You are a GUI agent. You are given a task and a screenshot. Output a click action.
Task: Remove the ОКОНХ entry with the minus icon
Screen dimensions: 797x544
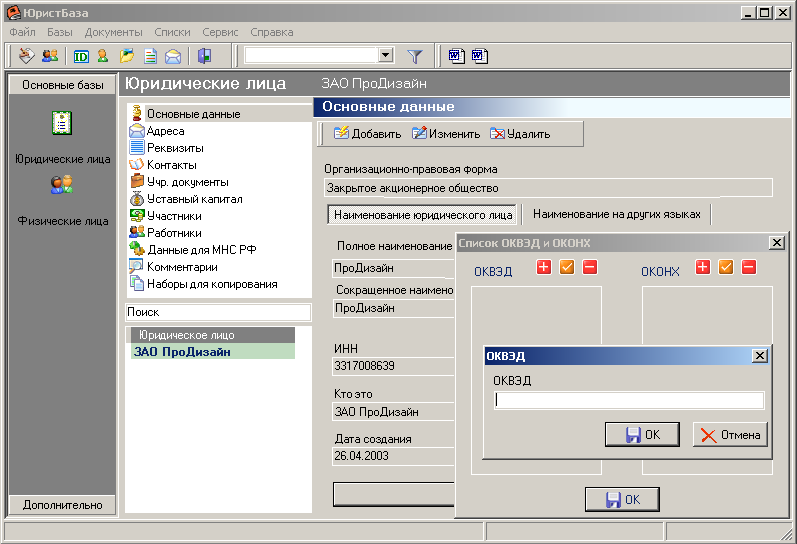click(x=749, y=267)
